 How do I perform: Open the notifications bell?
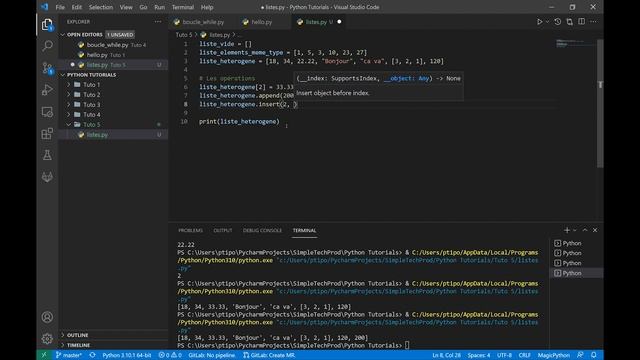click(x=594, y=355)
